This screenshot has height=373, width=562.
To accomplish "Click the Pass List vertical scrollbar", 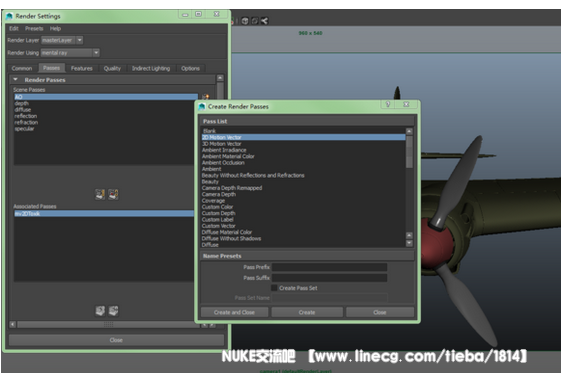I will coord(409,187).
